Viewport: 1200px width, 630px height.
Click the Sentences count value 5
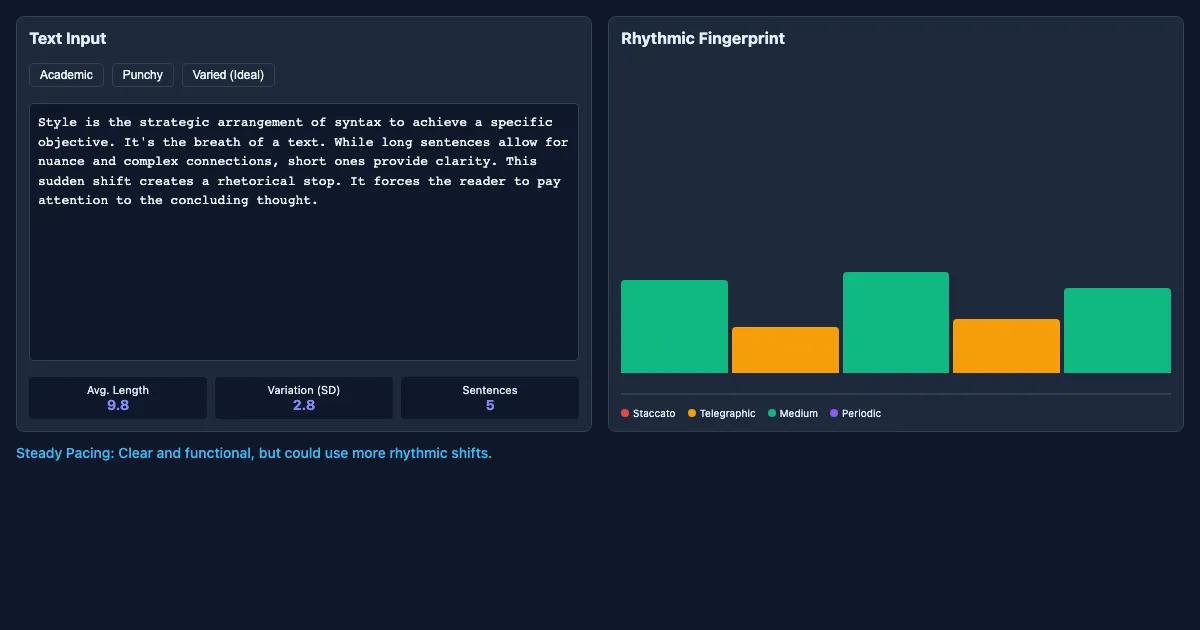[x=490, y=405]
